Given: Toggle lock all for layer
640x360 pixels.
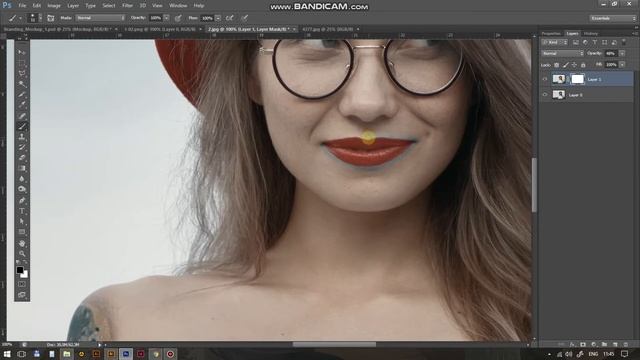Looking at the screenshot, I should click(x=583, y=65).
